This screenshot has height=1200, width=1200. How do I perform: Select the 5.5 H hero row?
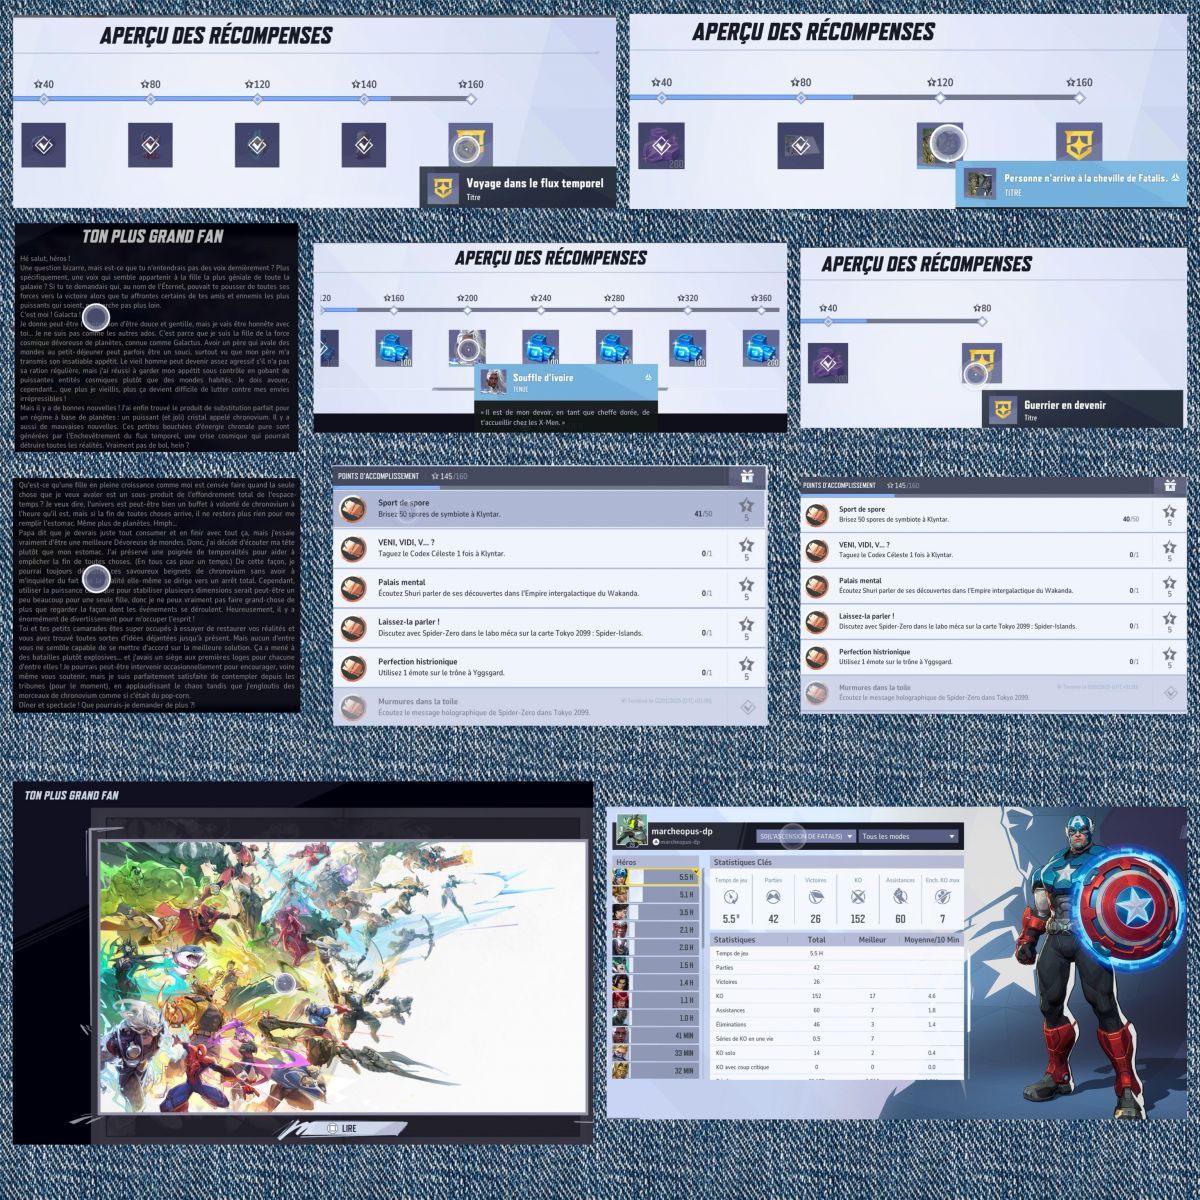pos(655,877)
